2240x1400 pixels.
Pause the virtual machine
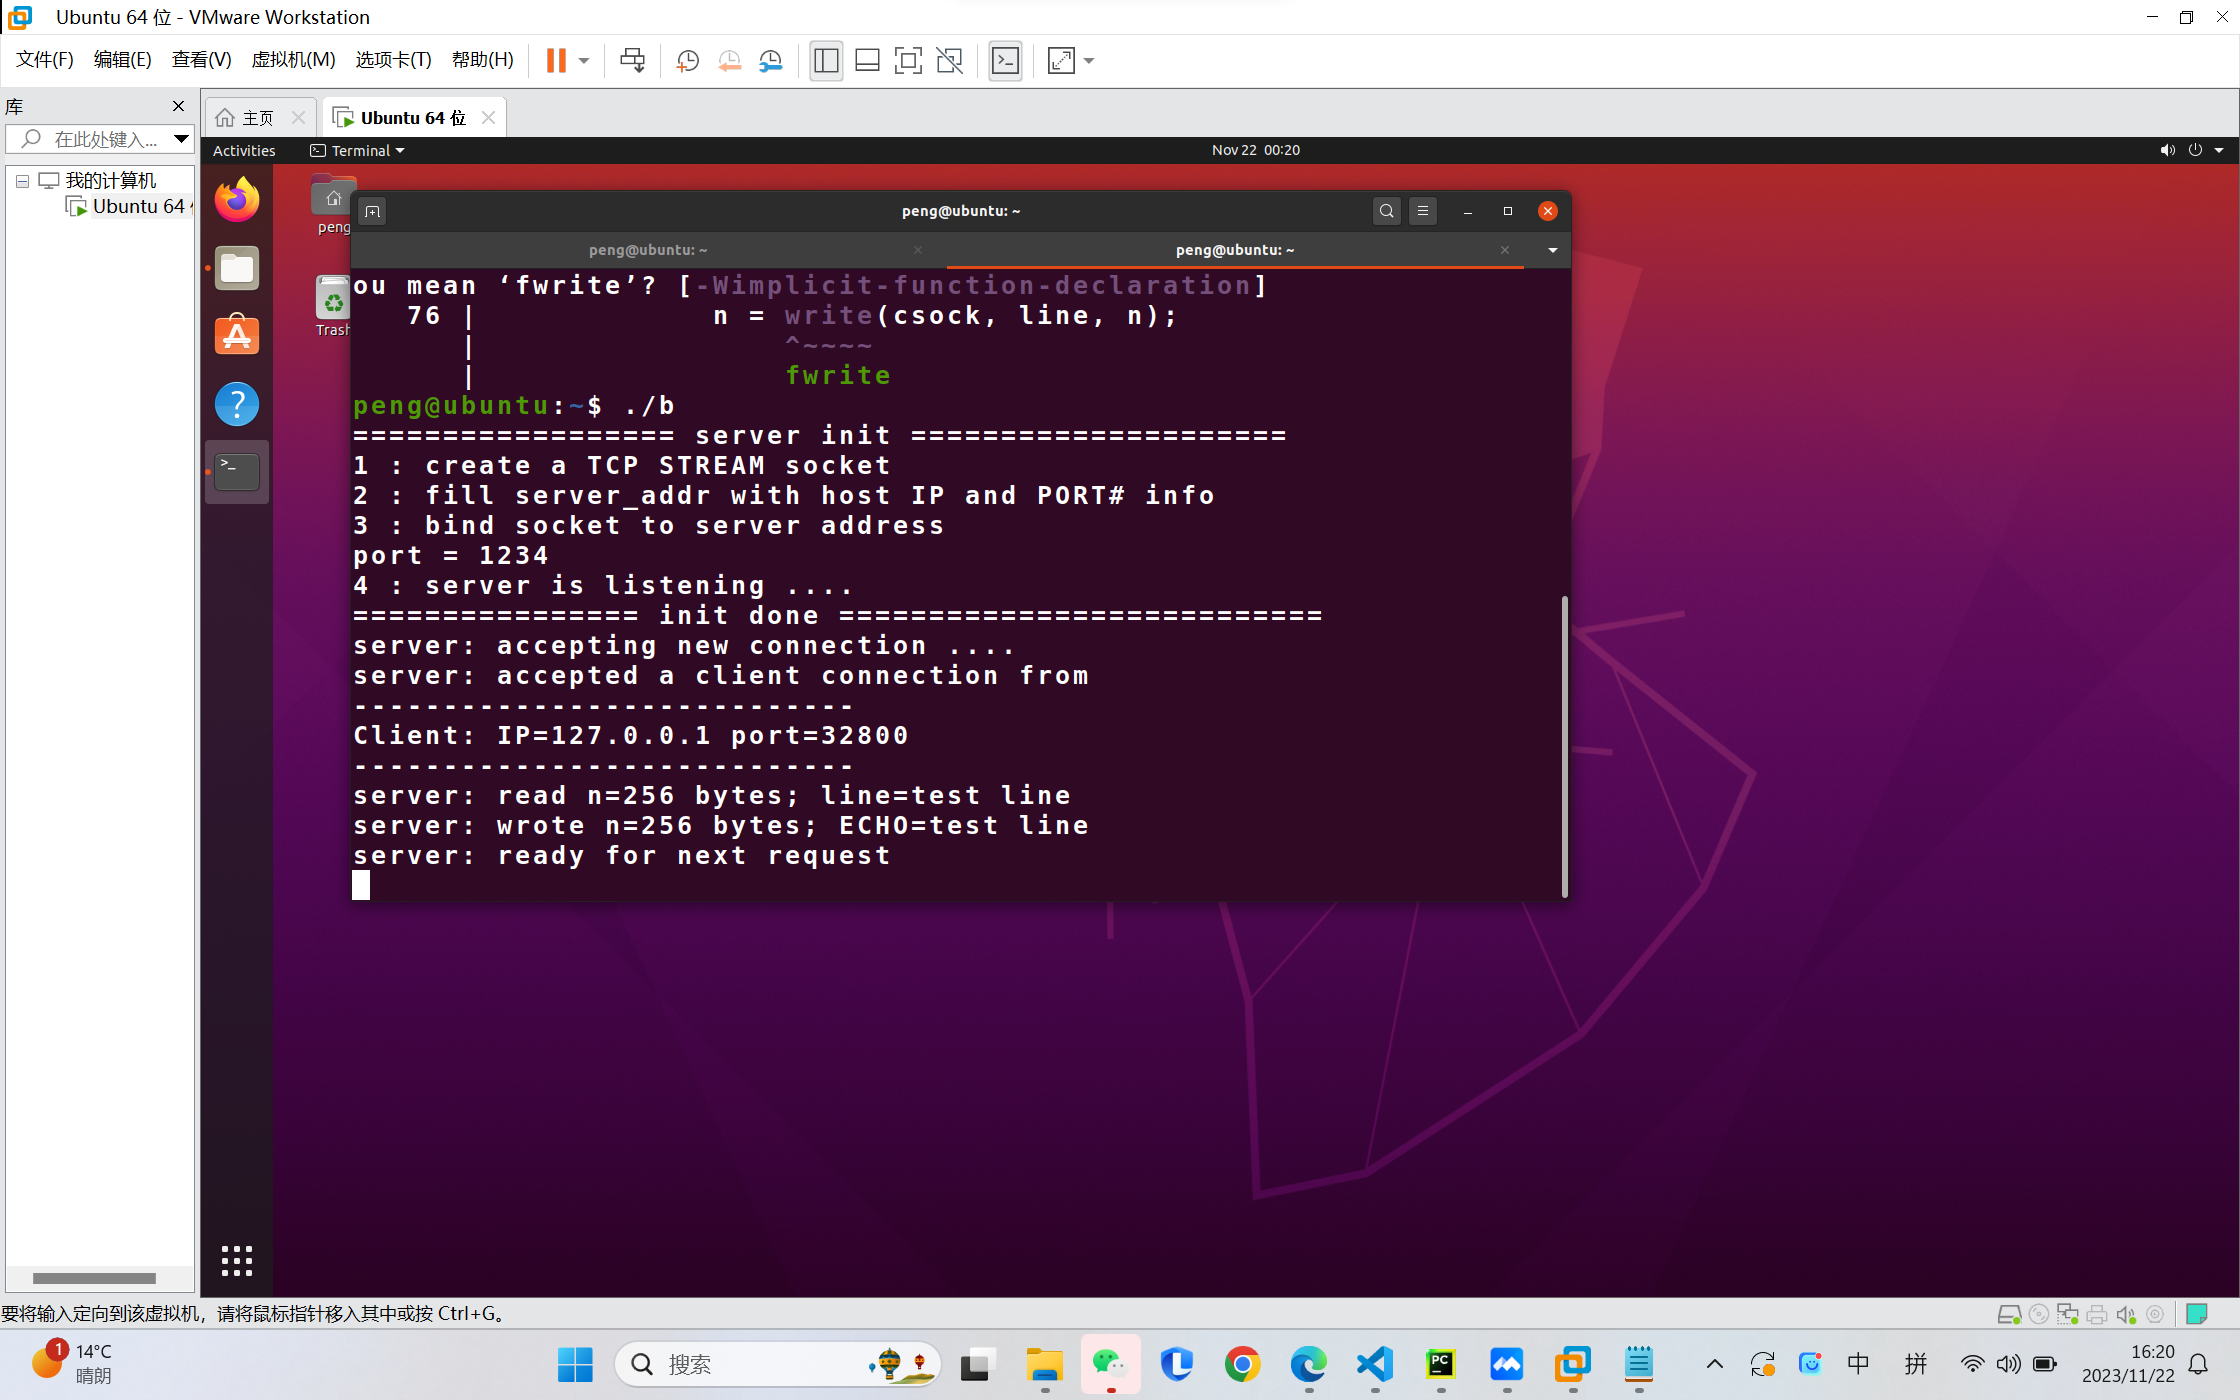[556, 61]
